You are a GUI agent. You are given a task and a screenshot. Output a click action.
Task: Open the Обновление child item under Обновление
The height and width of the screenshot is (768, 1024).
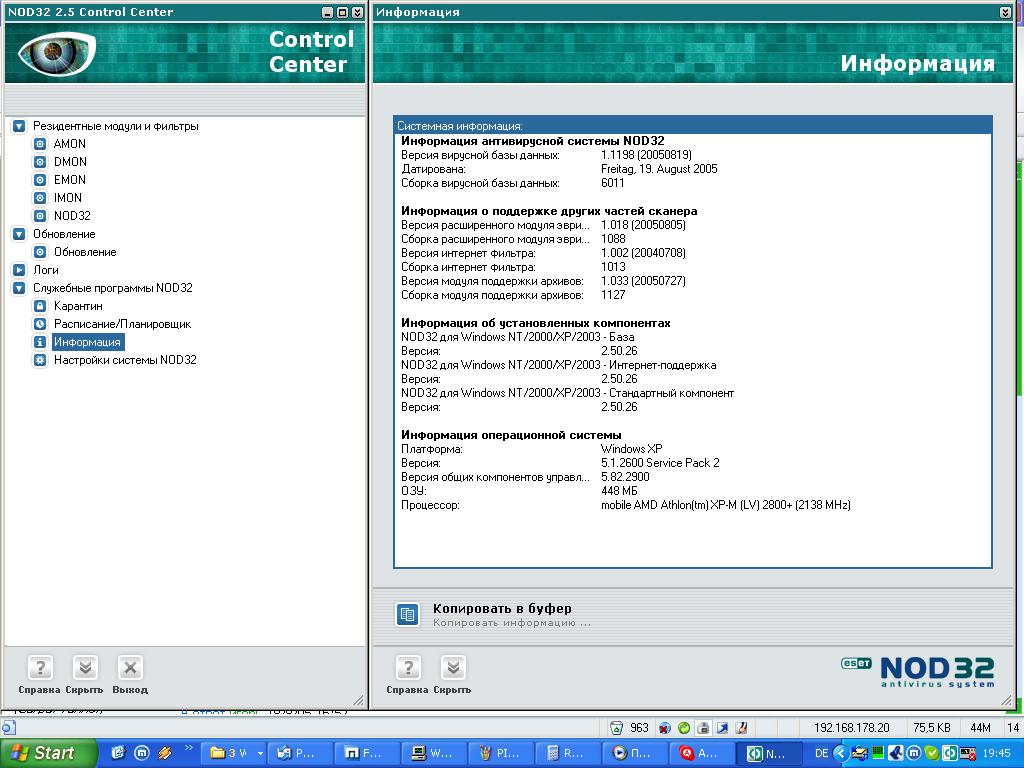[85, 252]
